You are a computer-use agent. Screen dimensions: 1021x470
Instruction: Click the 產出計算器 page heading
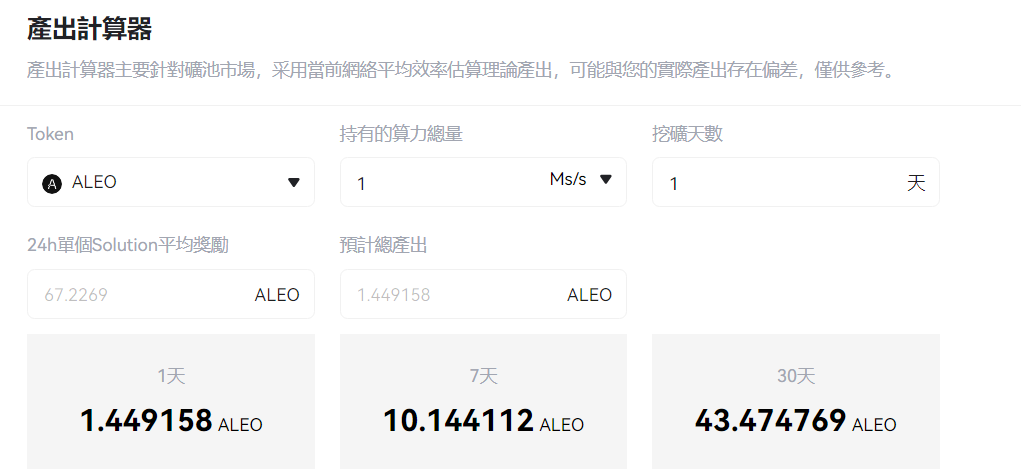click(89, 29)
